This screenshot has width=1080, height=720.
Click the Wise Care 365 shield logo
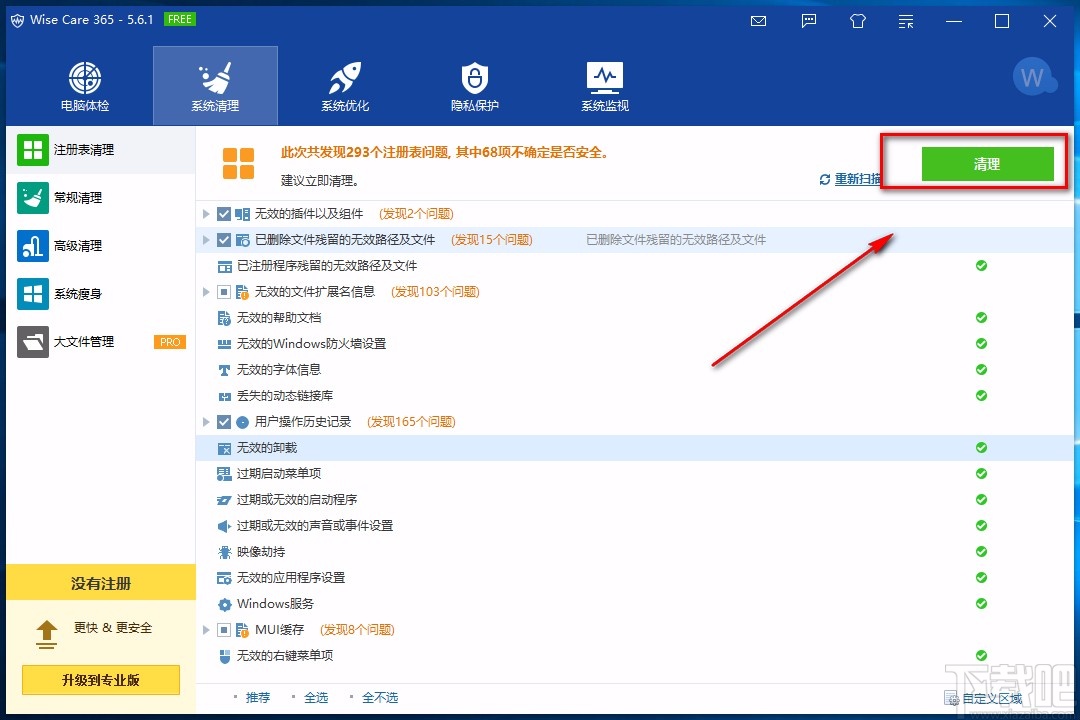pyautogui.click(x=18, y=21)
